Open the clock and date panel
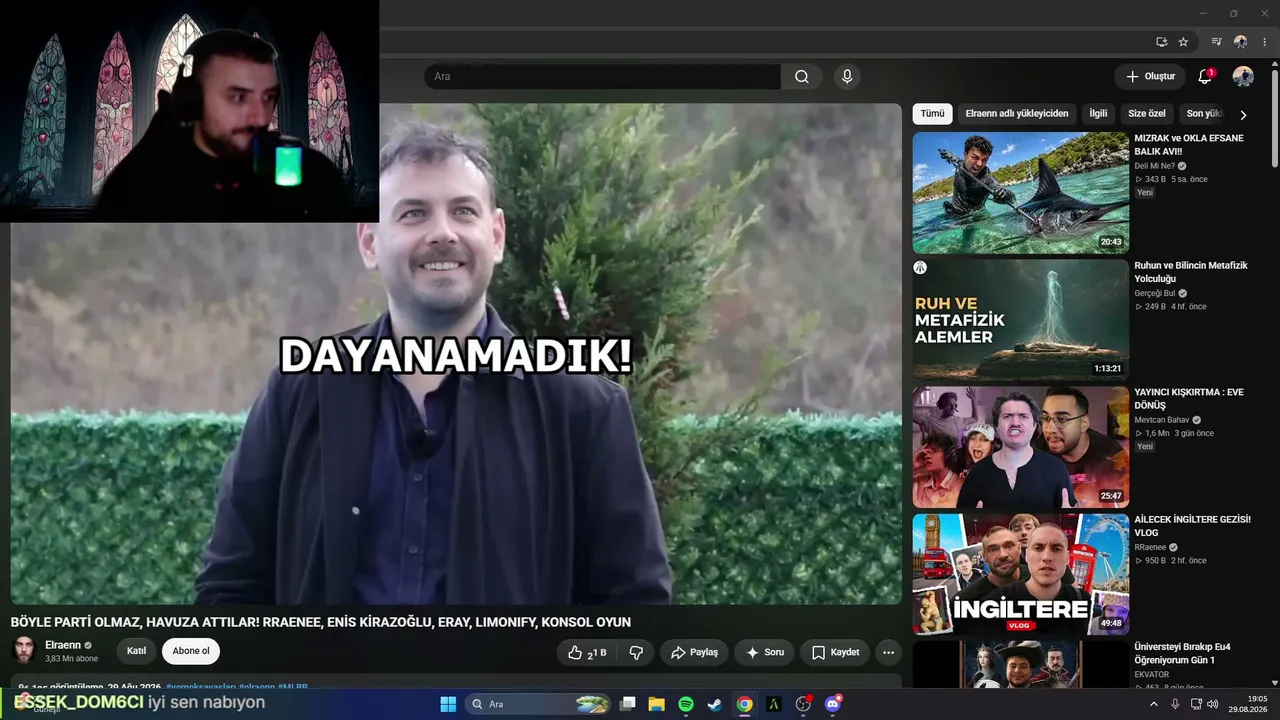 coord(1250,704)
